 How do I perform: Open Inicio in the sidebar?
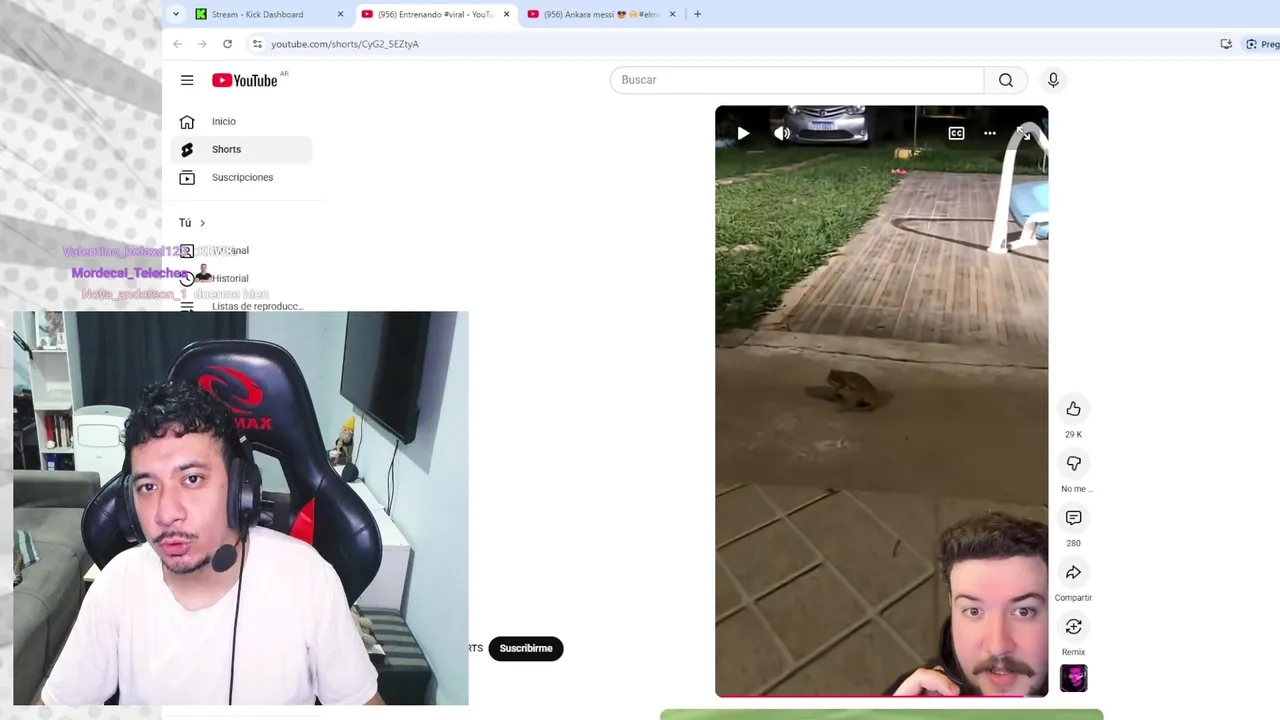point(242,121)
